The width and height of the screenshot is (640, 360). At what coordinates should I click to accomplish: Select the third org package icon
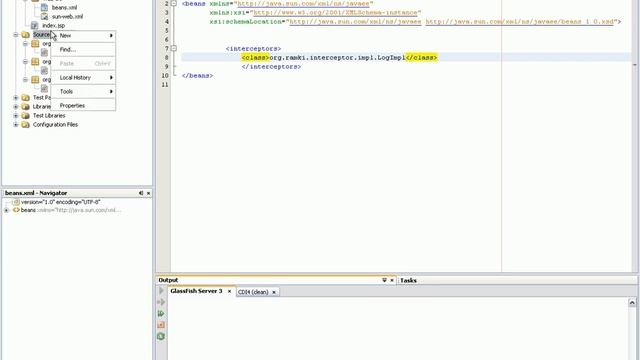(x=35, y=80)
